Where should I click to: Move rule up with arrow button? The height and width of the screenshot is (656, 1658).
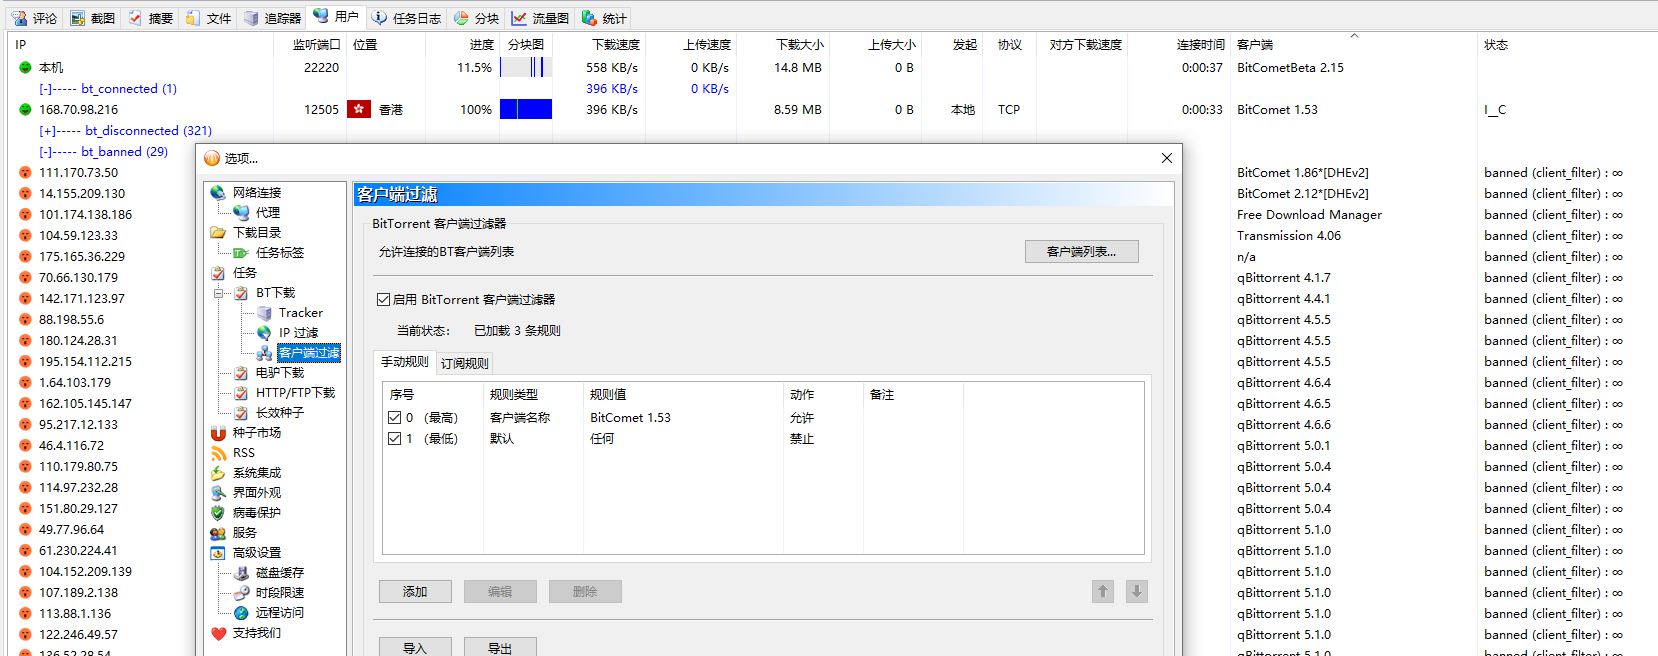1103,592
